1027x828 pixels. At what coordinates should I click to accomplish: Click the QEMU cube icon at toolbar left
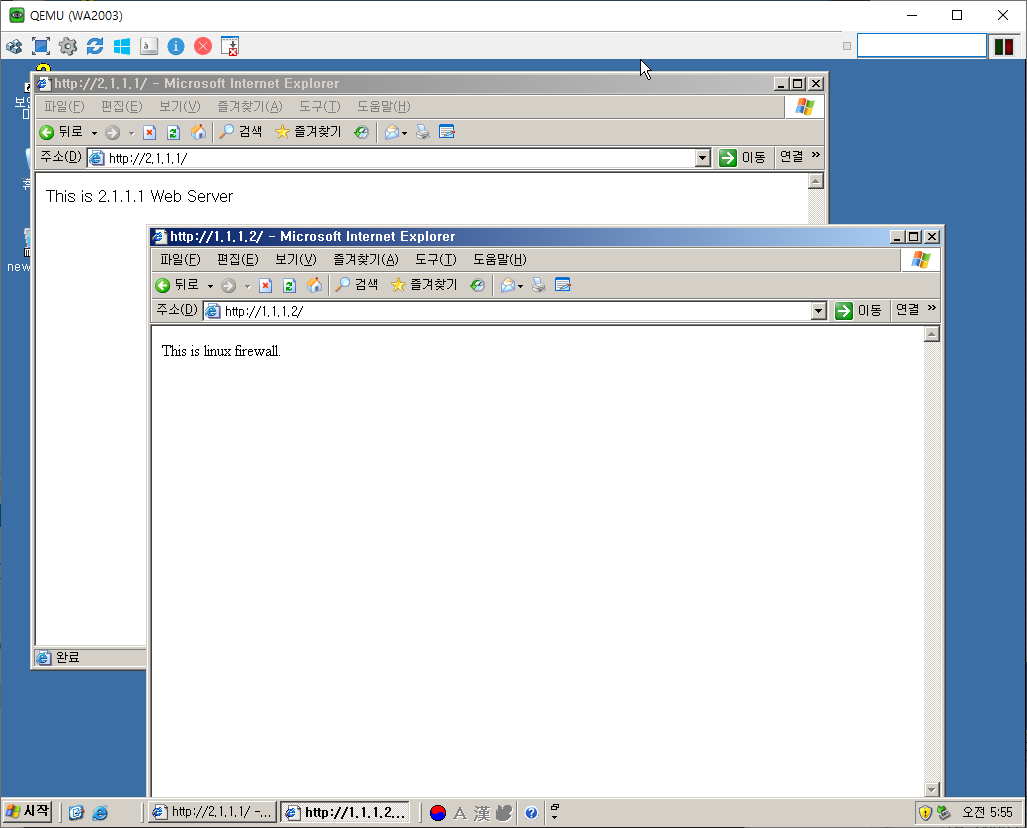[x=14, y=46]
